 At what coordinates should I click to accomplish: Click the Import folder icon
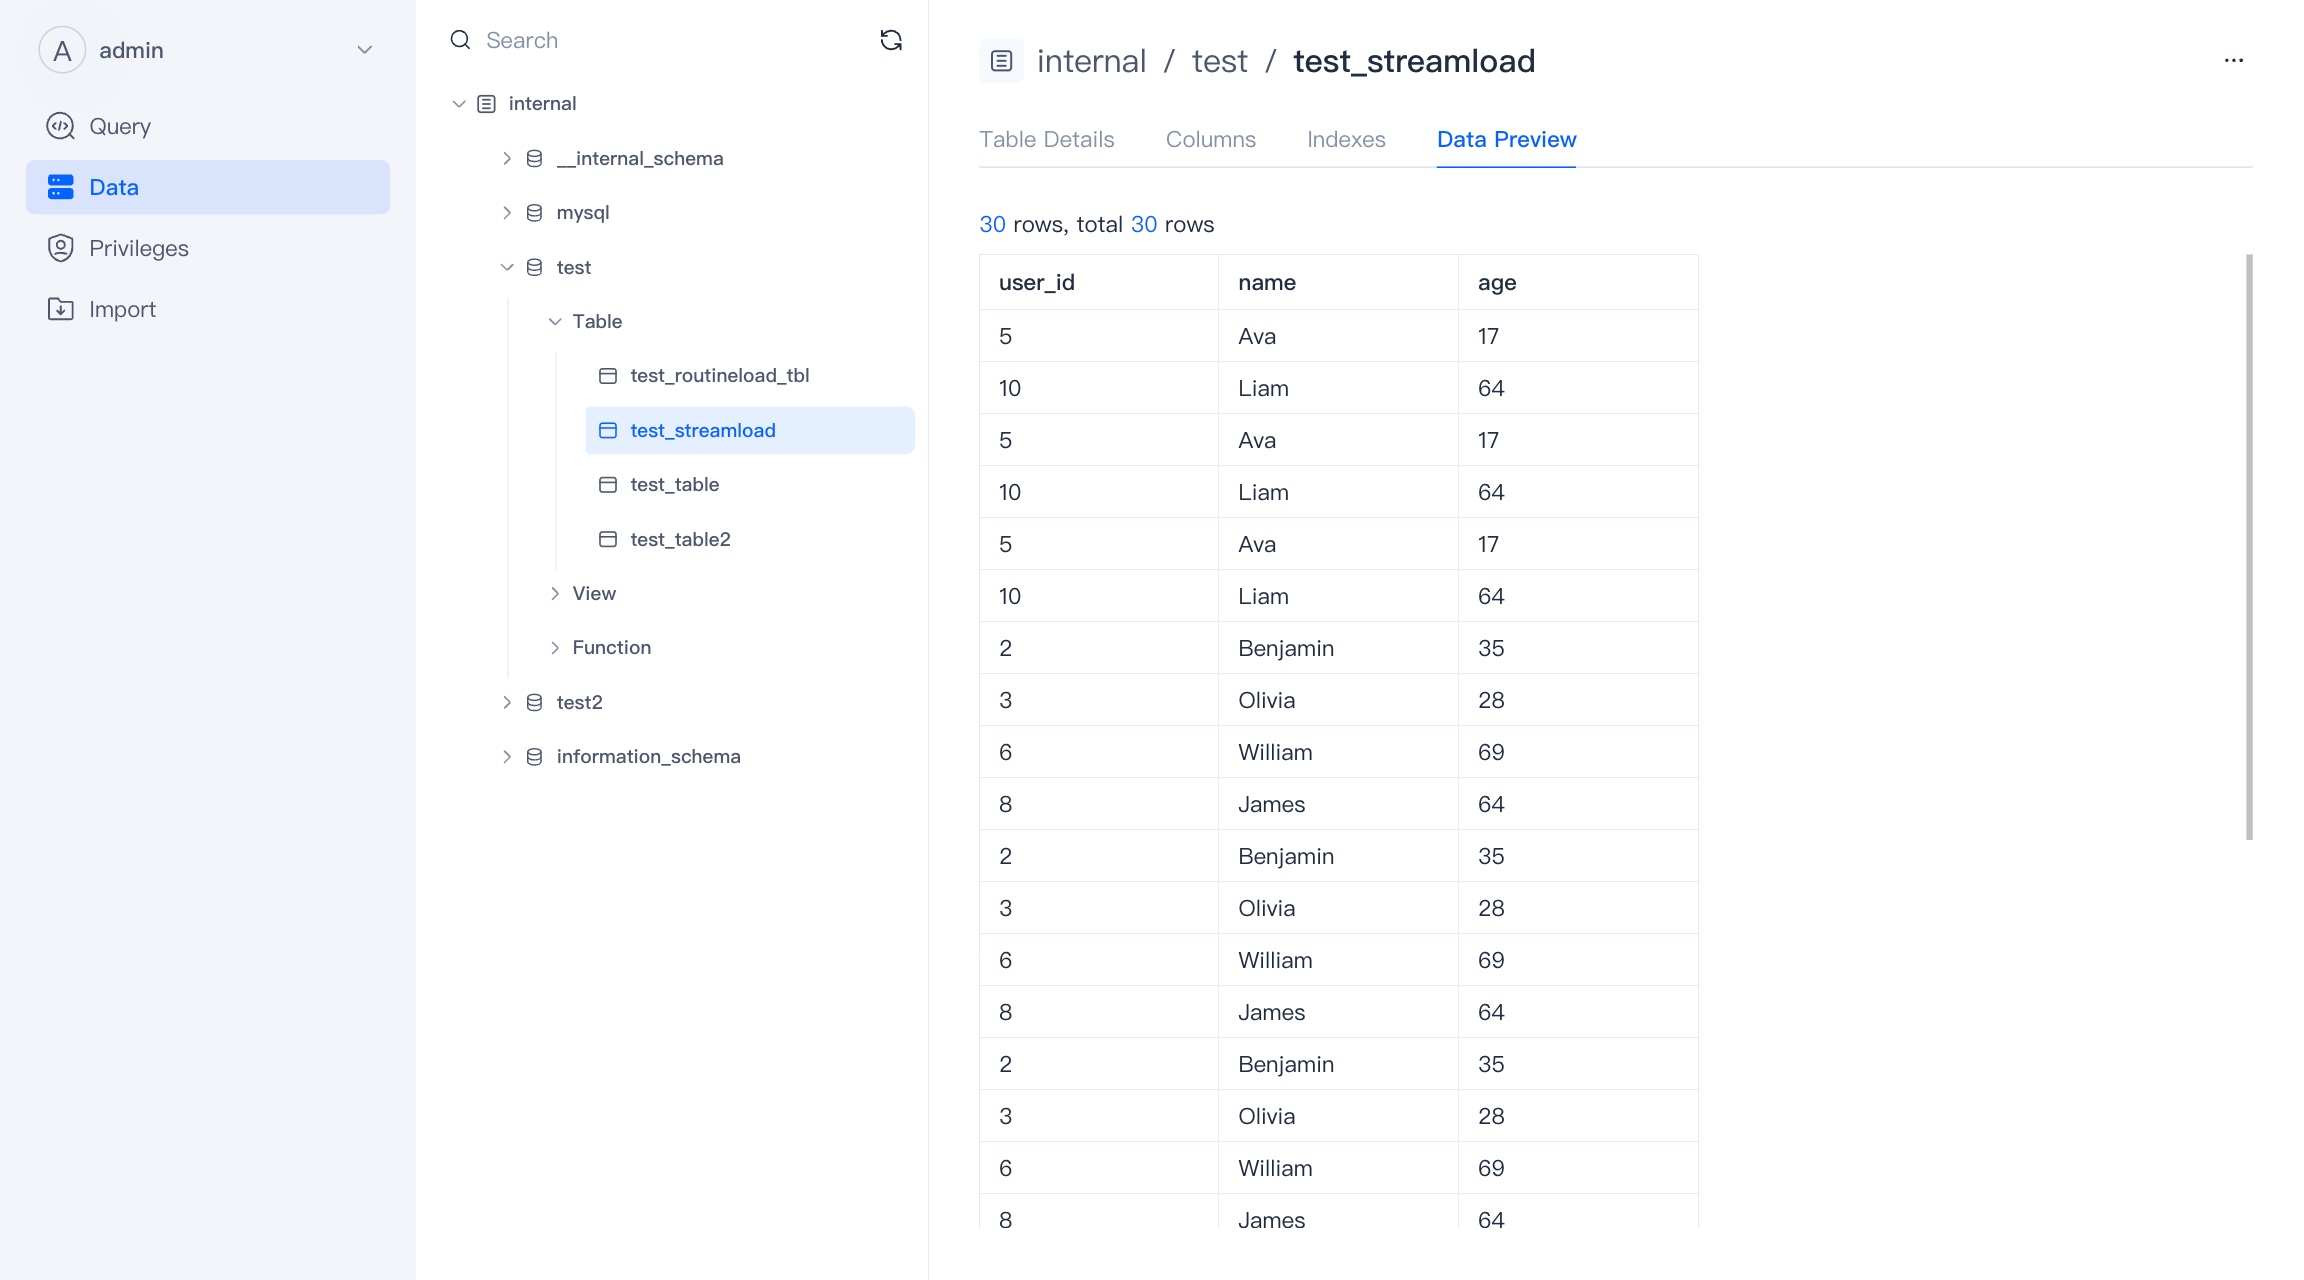coord(61,309)
